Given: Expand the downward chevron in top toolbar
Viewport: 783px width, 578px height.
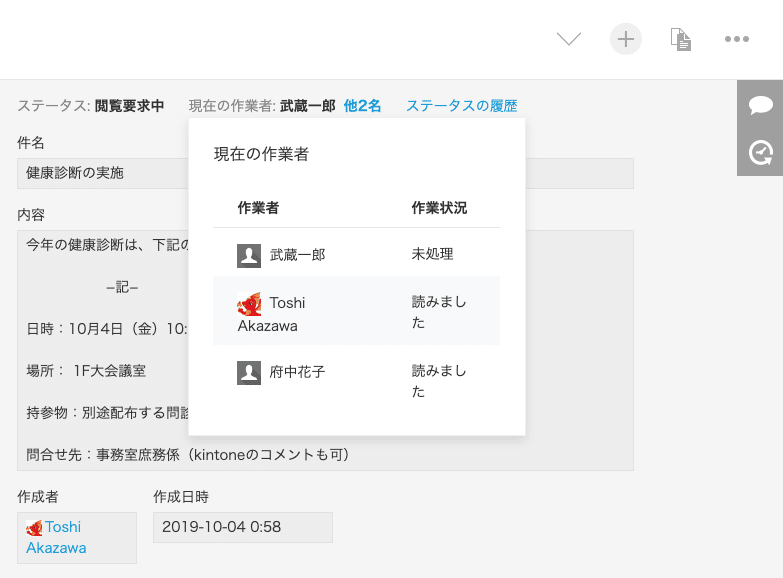Looking at the screenshot, I should point(569,38).
